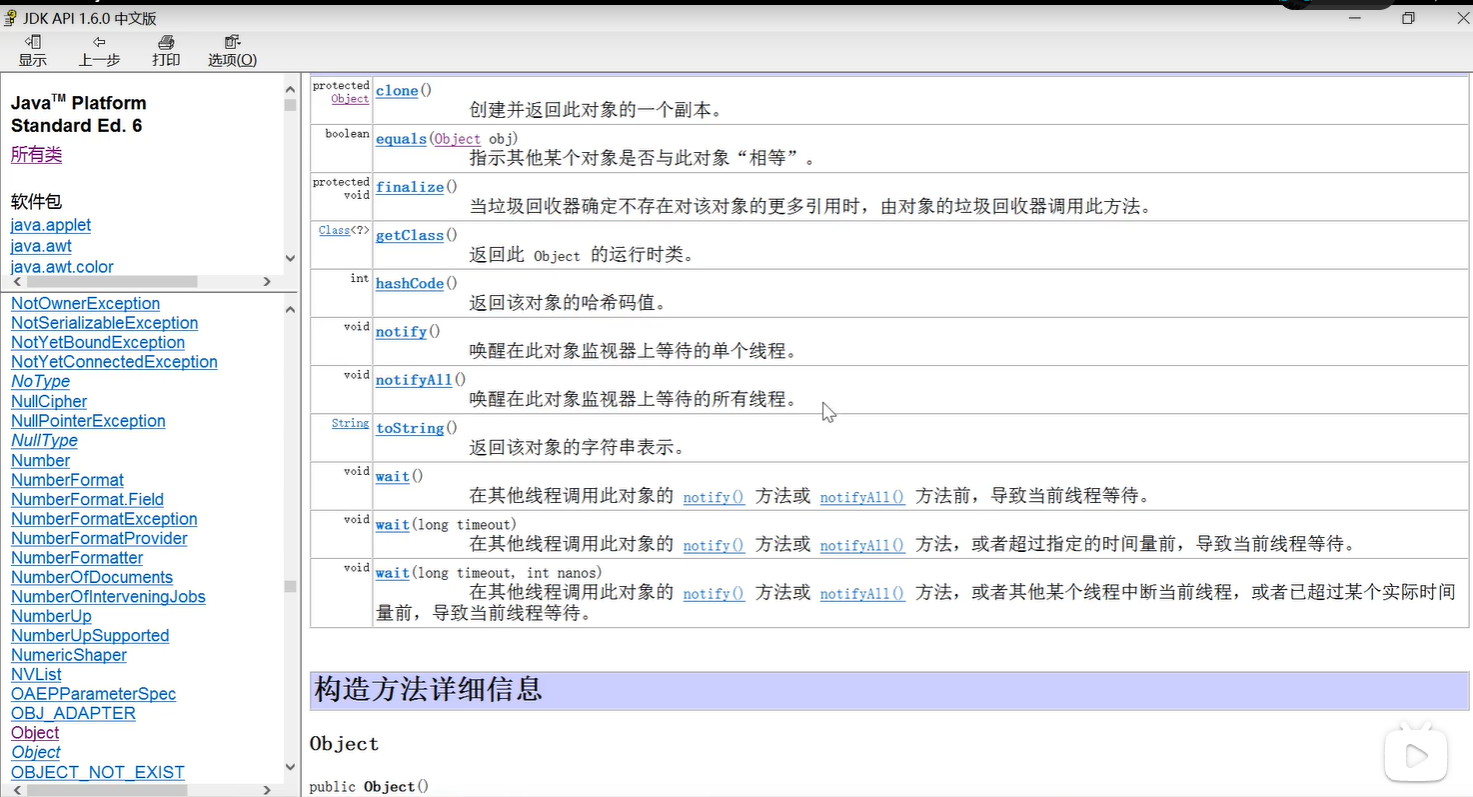
Task: Click the video play overlay icon
Action: [x=1416, y=756]
